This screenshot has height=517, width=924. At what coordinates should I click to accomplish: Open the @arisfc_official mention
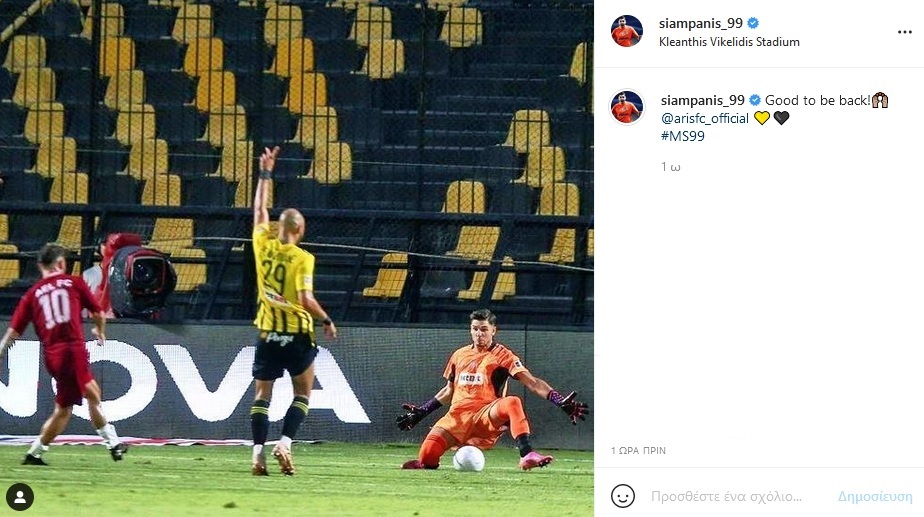pos(705,118)
